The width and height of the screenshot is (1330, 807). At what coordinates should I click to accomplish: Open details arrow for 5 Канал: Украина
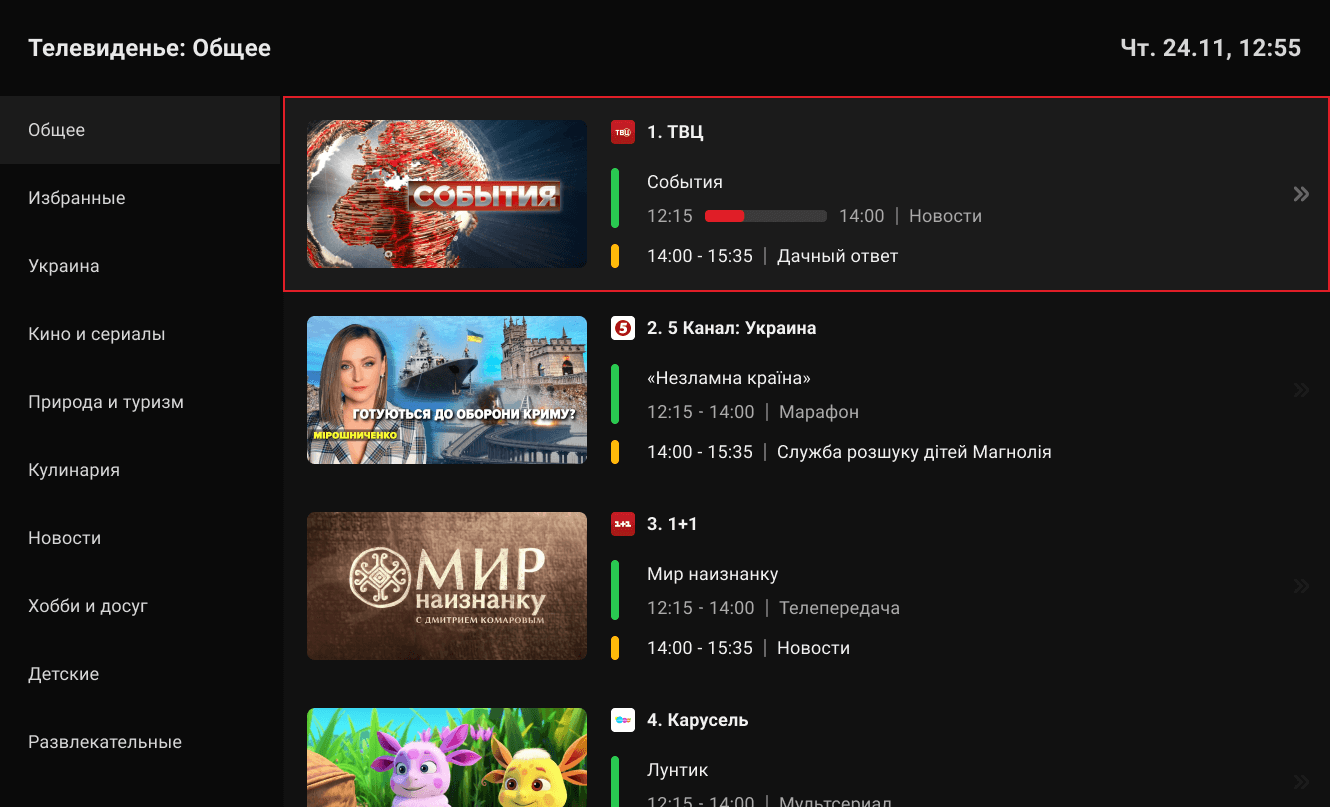(1301, 390)
